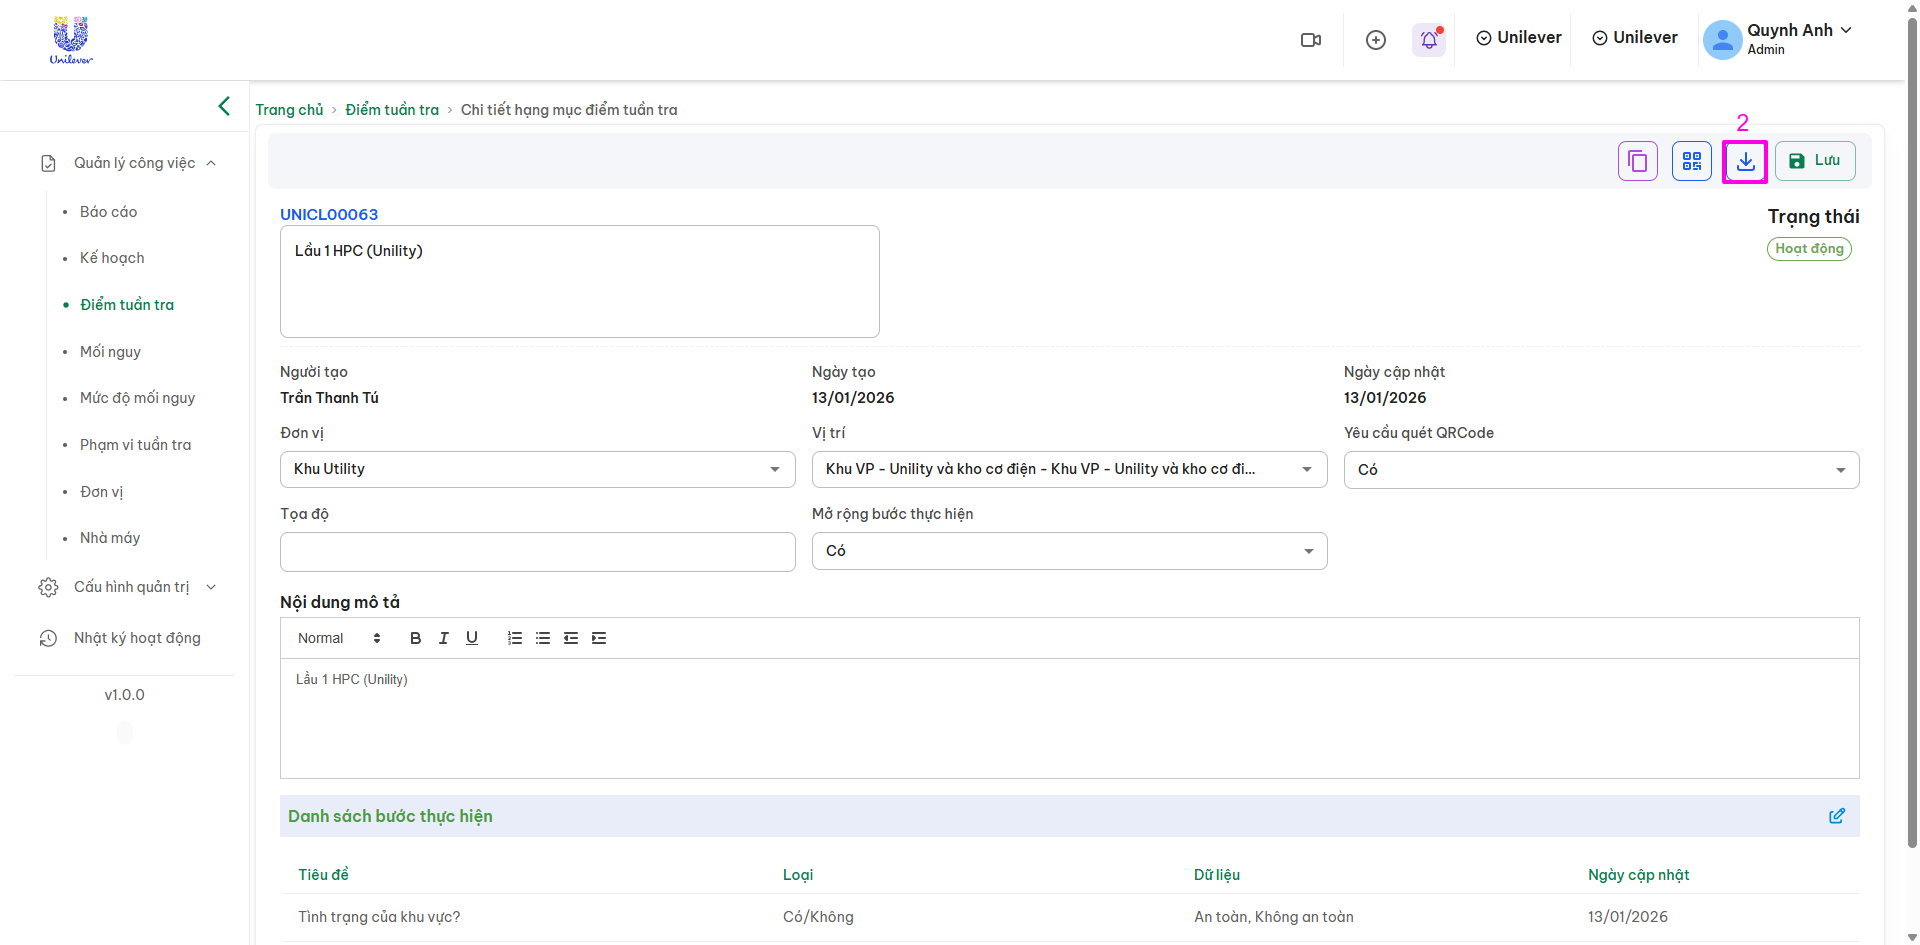Open the notification bell
The height and width of the screenshot is (945, 1920).
click(x=1429, y=40)
